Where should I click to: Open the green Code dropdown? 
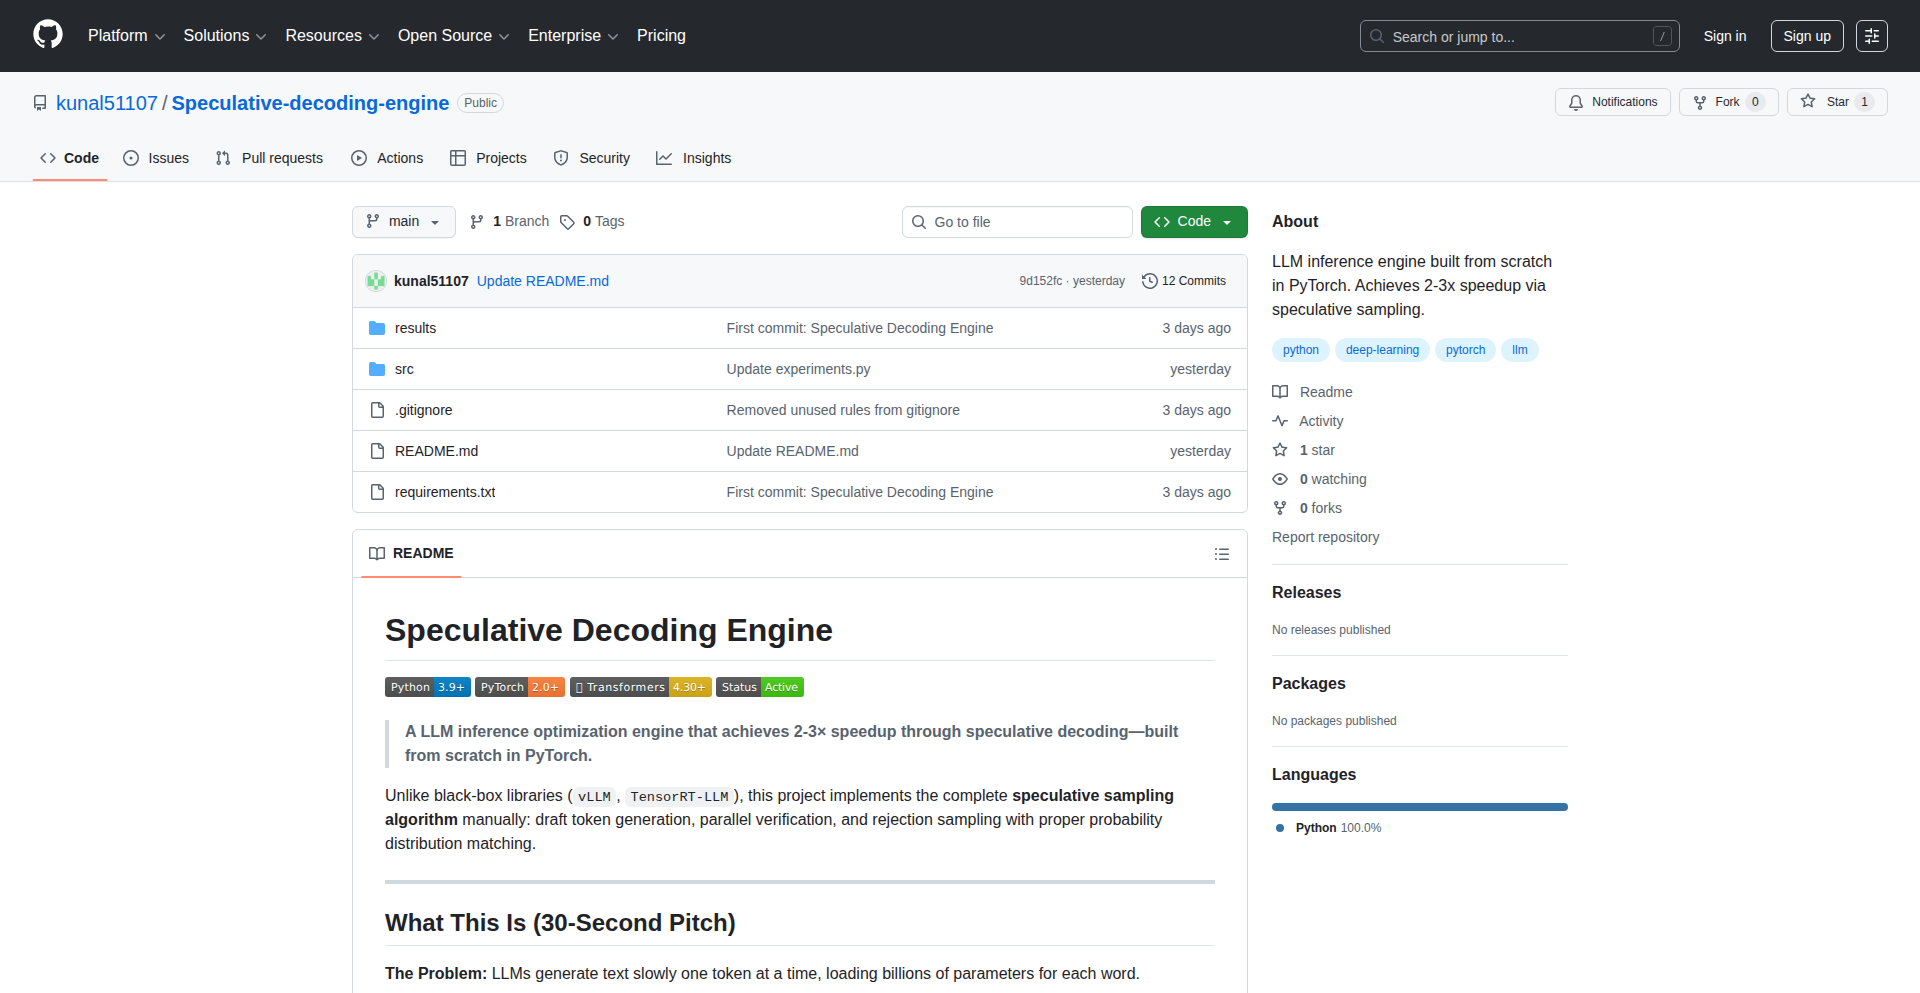click(x=1193, y=222)
